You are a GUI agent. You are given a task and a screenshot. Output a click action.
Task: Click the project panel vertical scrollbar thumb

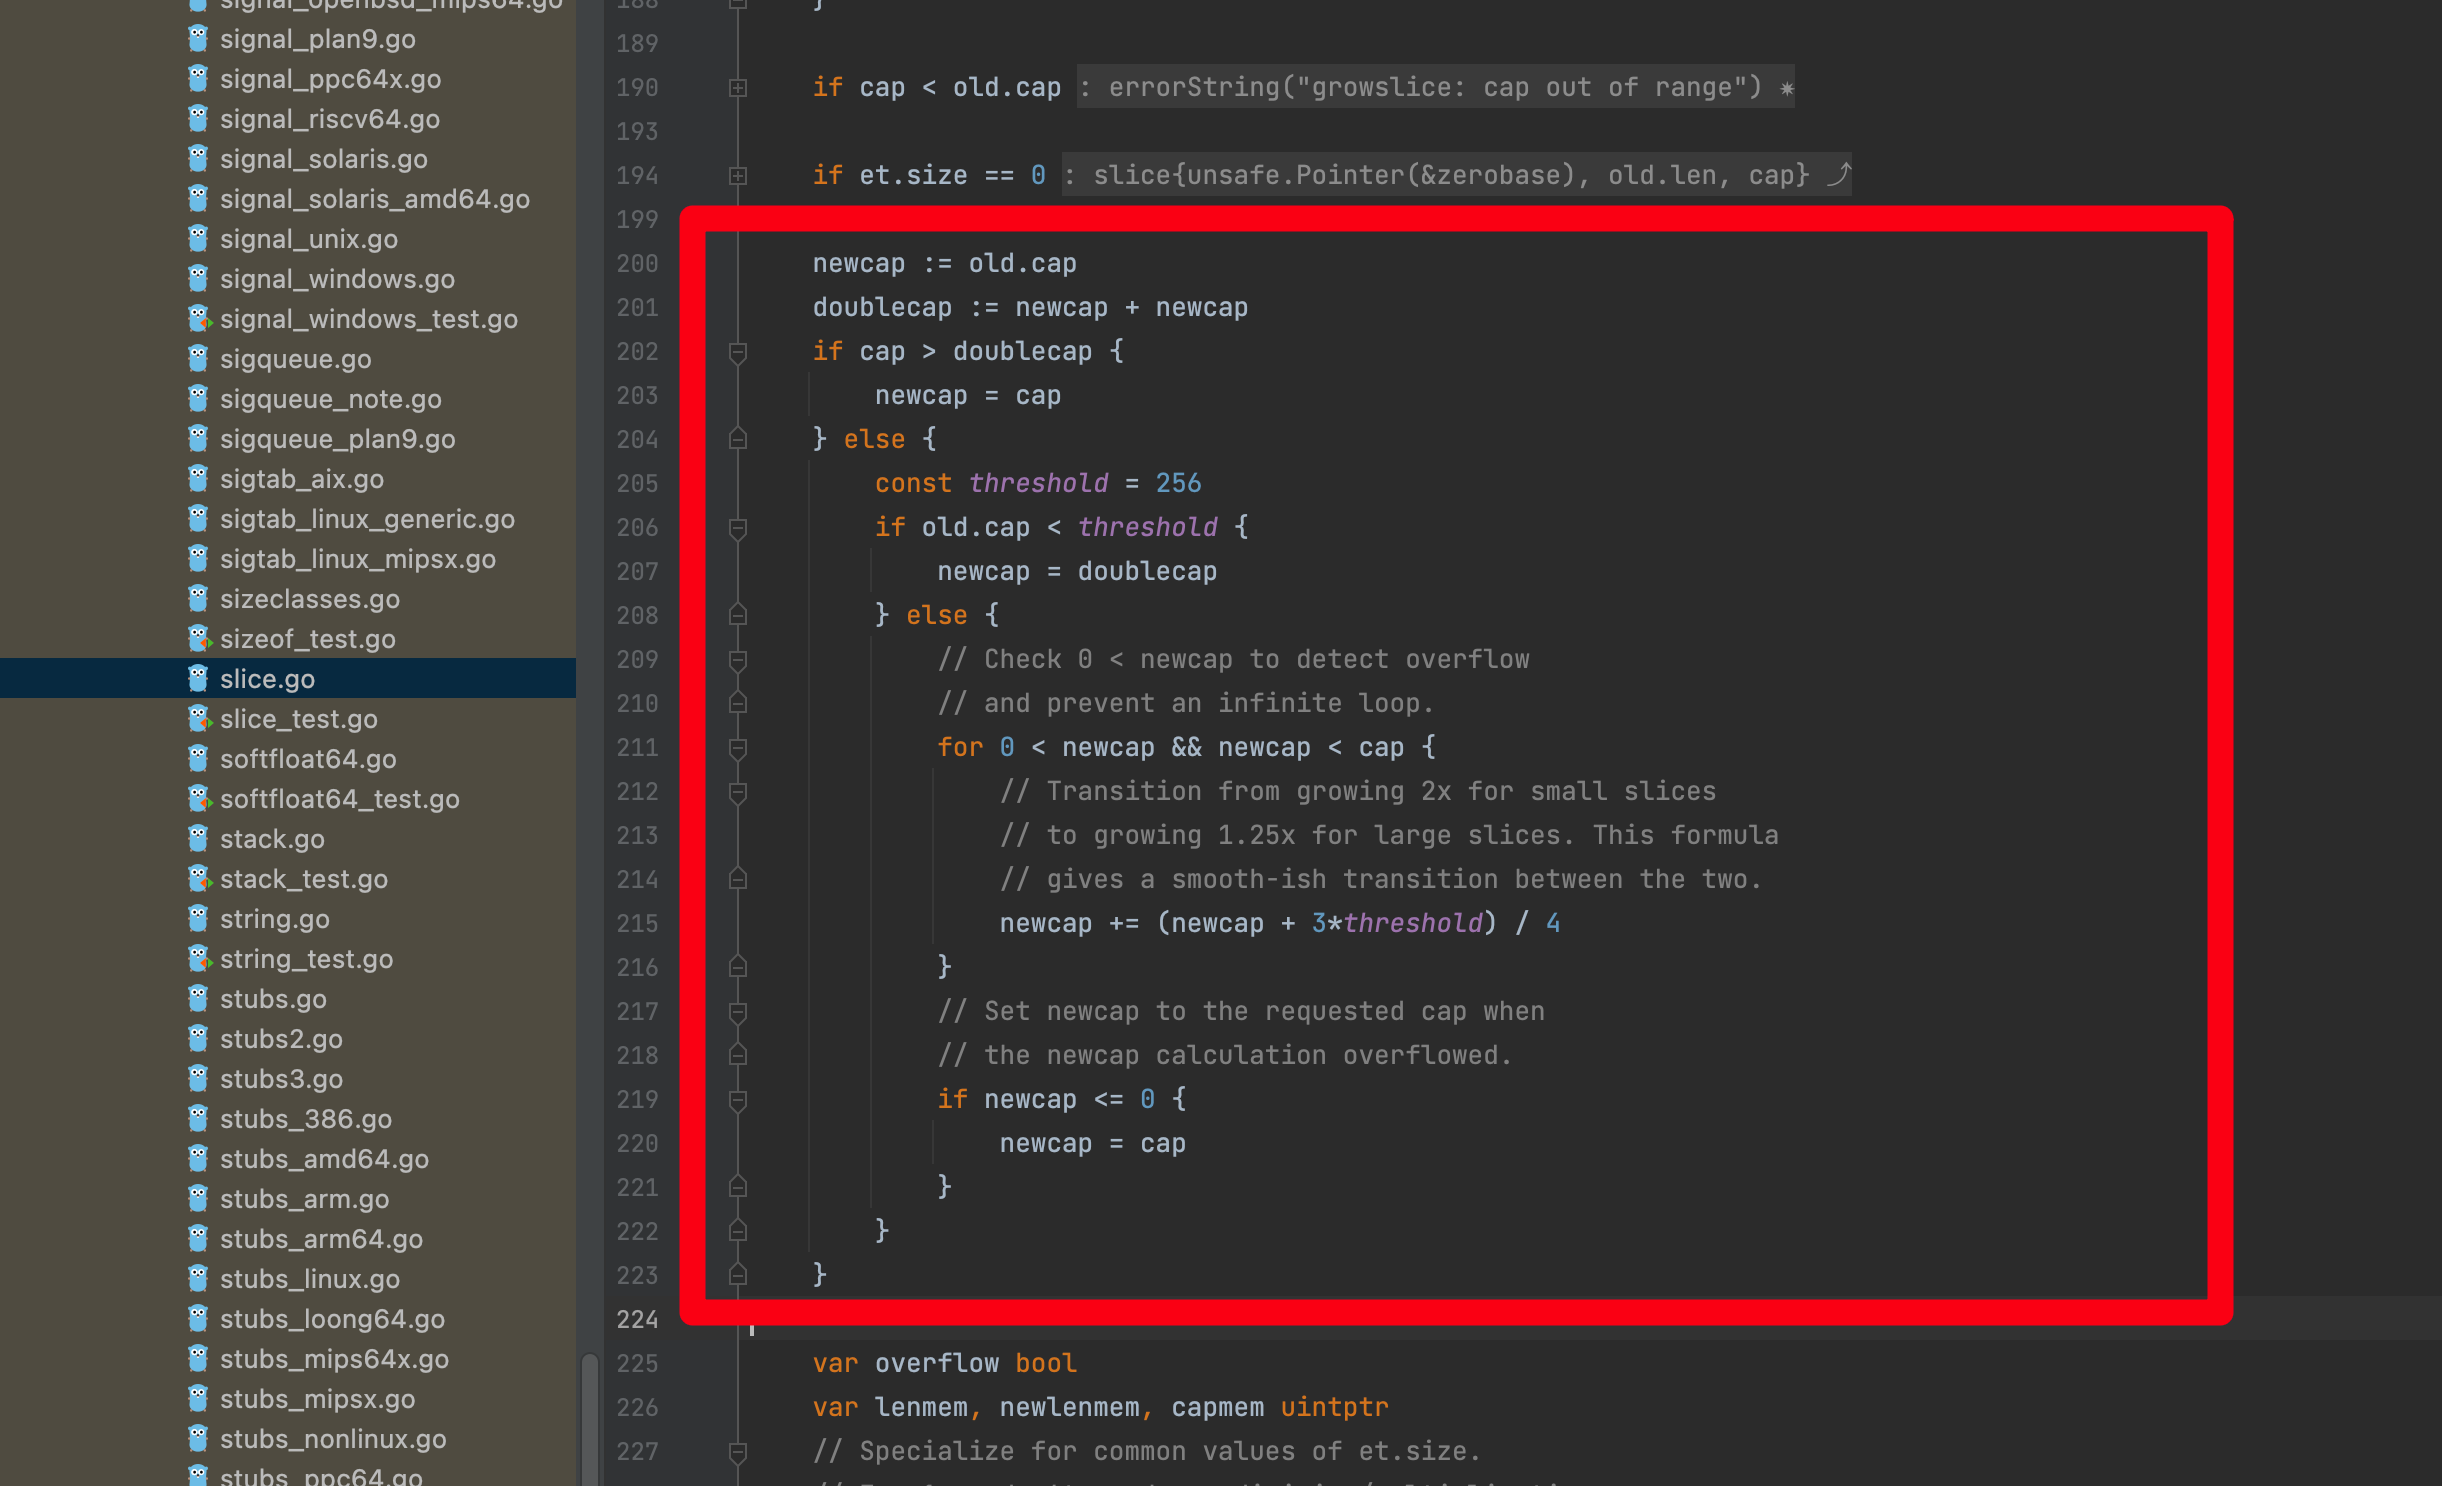[590, 1418]
